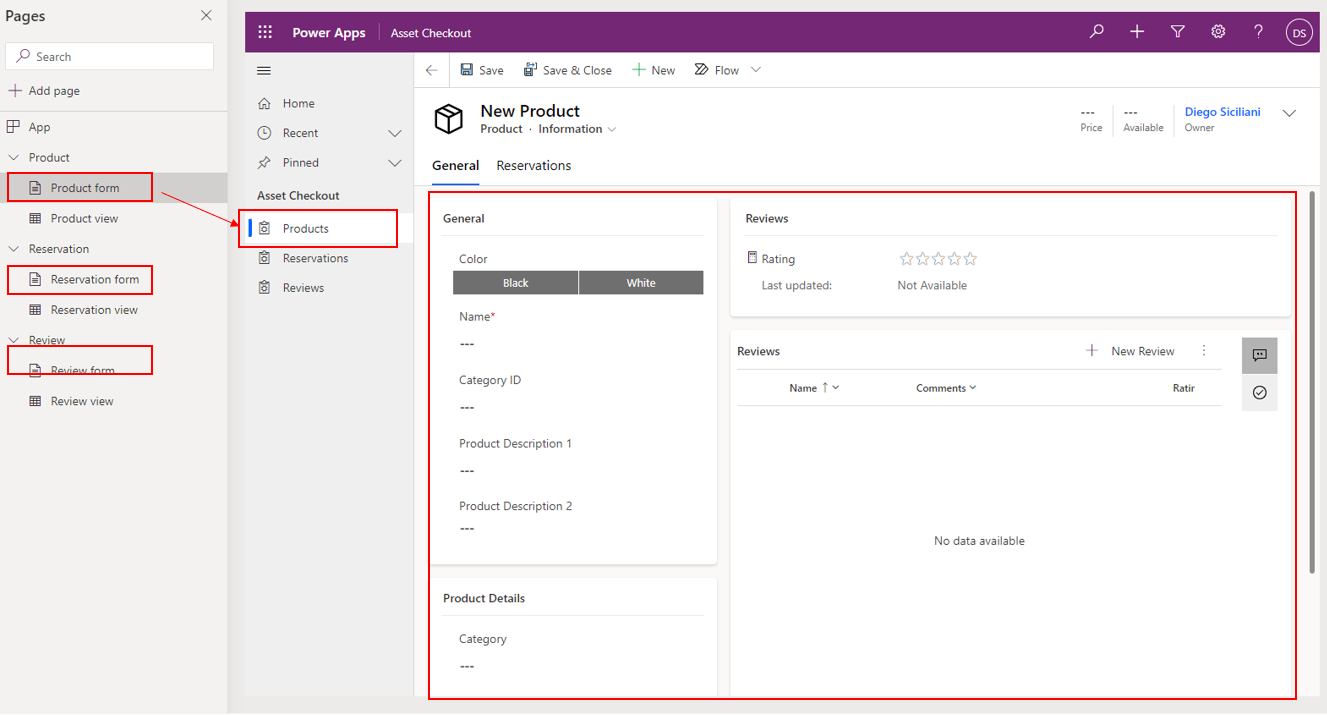
Task: Open the Flow dropdown in the command bar
Action: (x=755, y=69)
